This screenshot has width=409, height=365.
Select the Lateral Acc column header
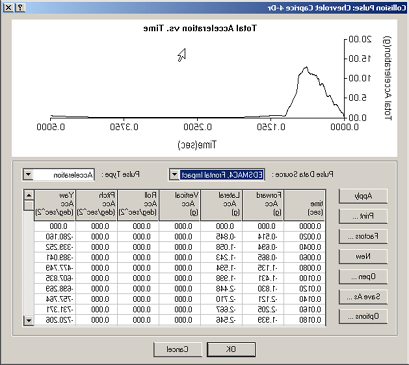(x=221, y=205)
